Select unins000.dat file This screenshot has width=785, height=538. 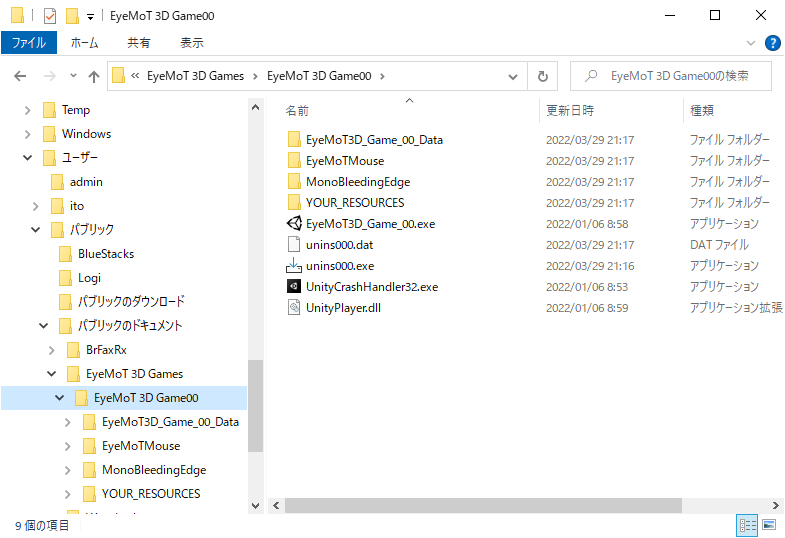coord(339,245)
